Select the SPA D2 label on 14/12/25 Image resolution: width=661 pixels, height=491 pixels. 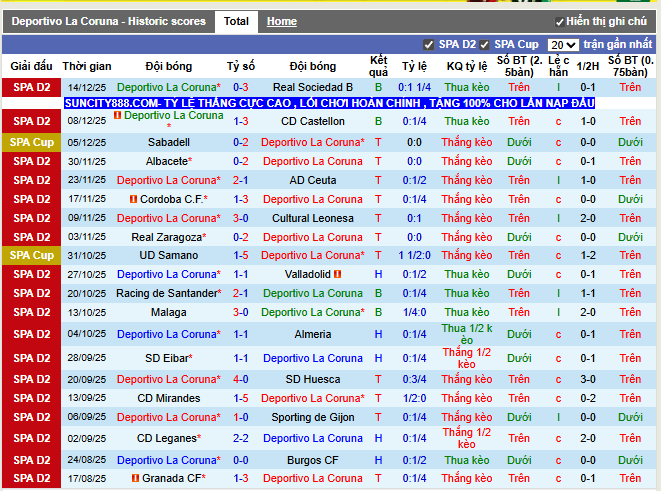coord(32,87)
